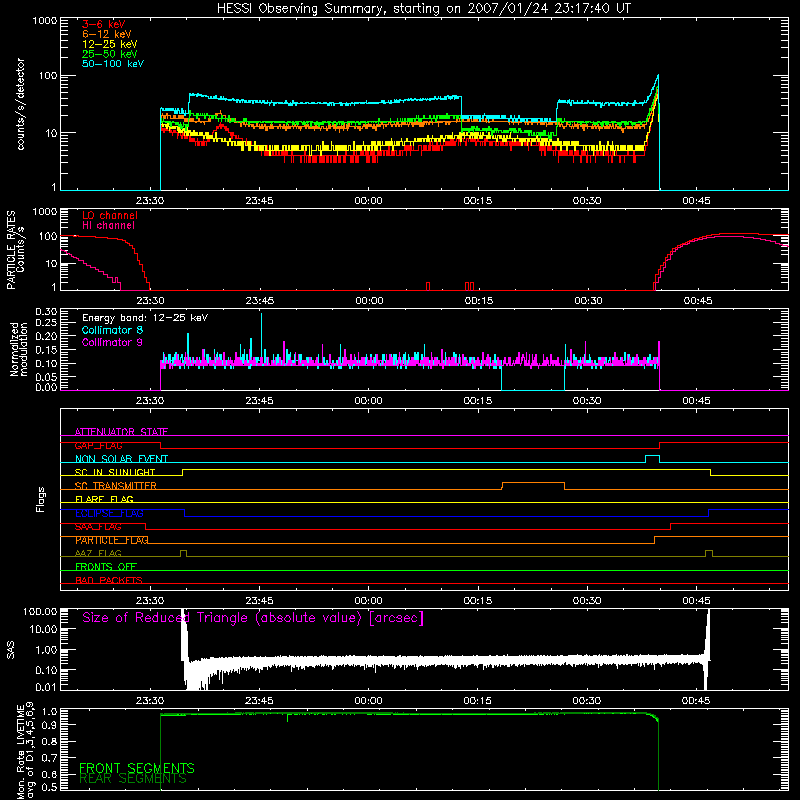Click the GAP_FLAG label
Image resolution: width=800 pixels, height=800 pixels.
tap(98, 445)
